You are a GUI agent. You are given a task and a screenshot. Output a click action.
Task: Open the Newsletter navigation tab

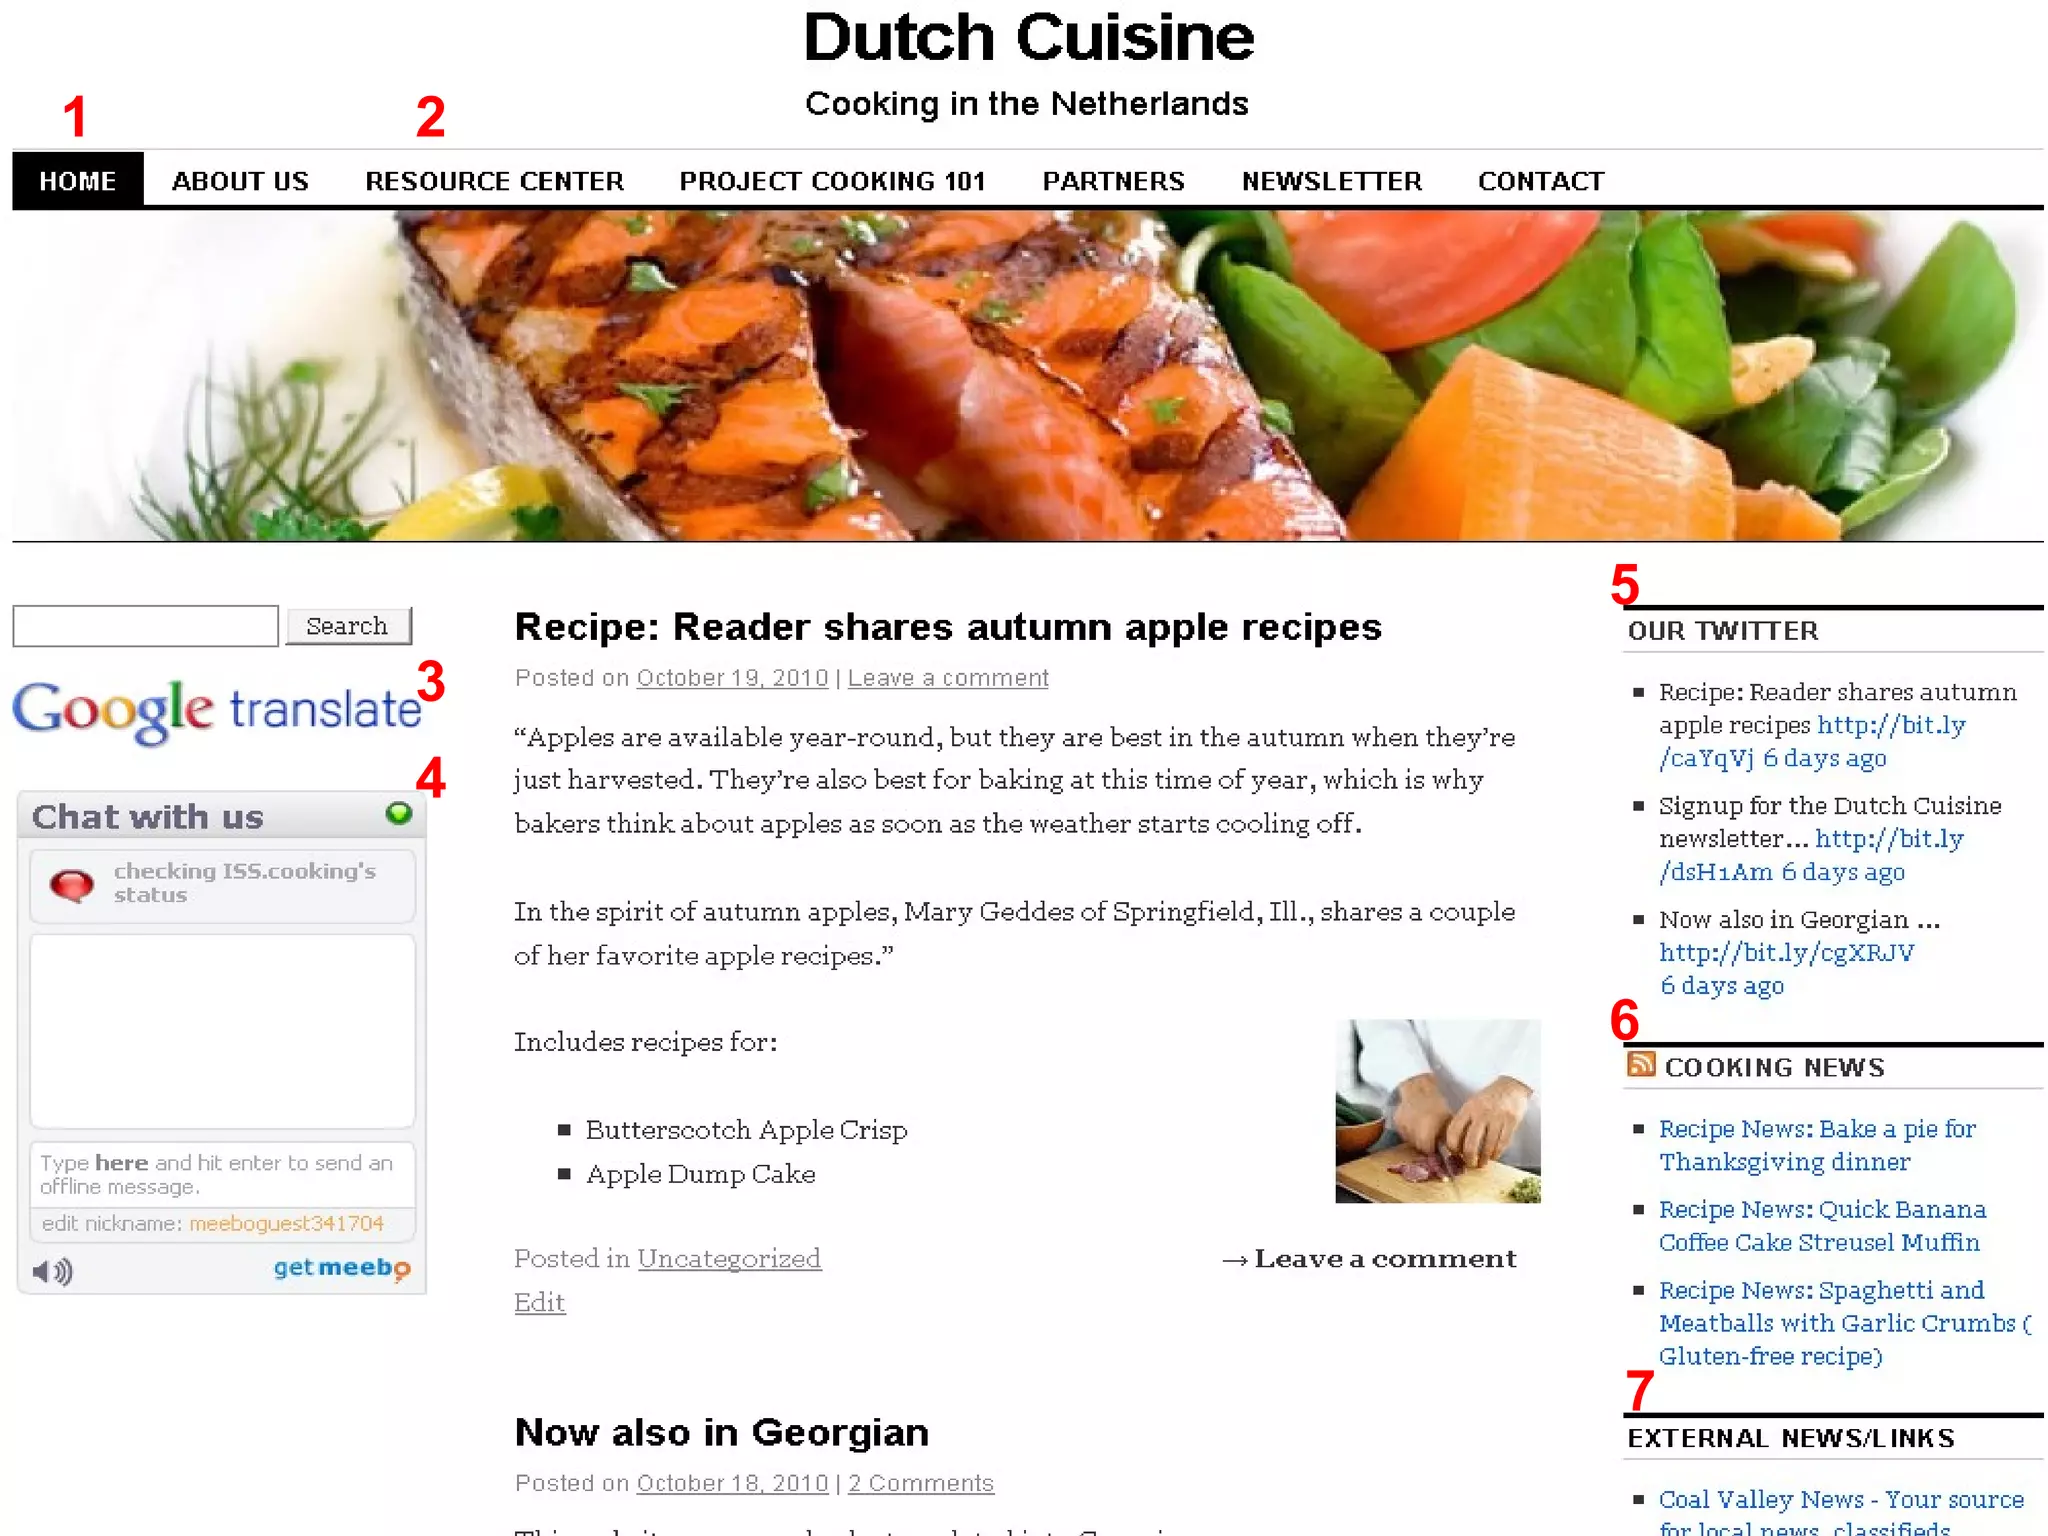click(x=1331, y=181)
